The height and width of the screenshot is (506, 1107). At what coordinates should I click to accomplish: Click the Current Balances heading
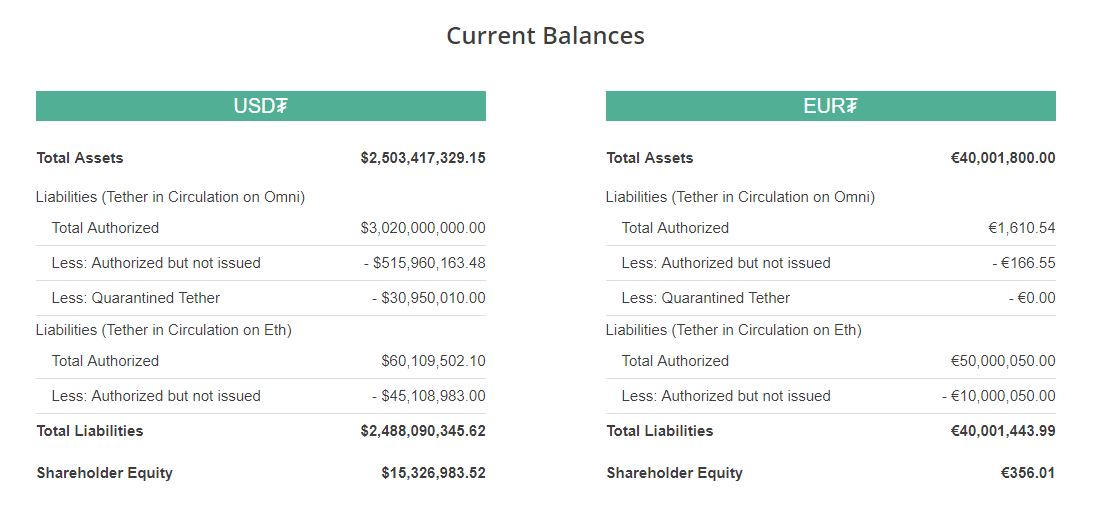coord(545,36)
